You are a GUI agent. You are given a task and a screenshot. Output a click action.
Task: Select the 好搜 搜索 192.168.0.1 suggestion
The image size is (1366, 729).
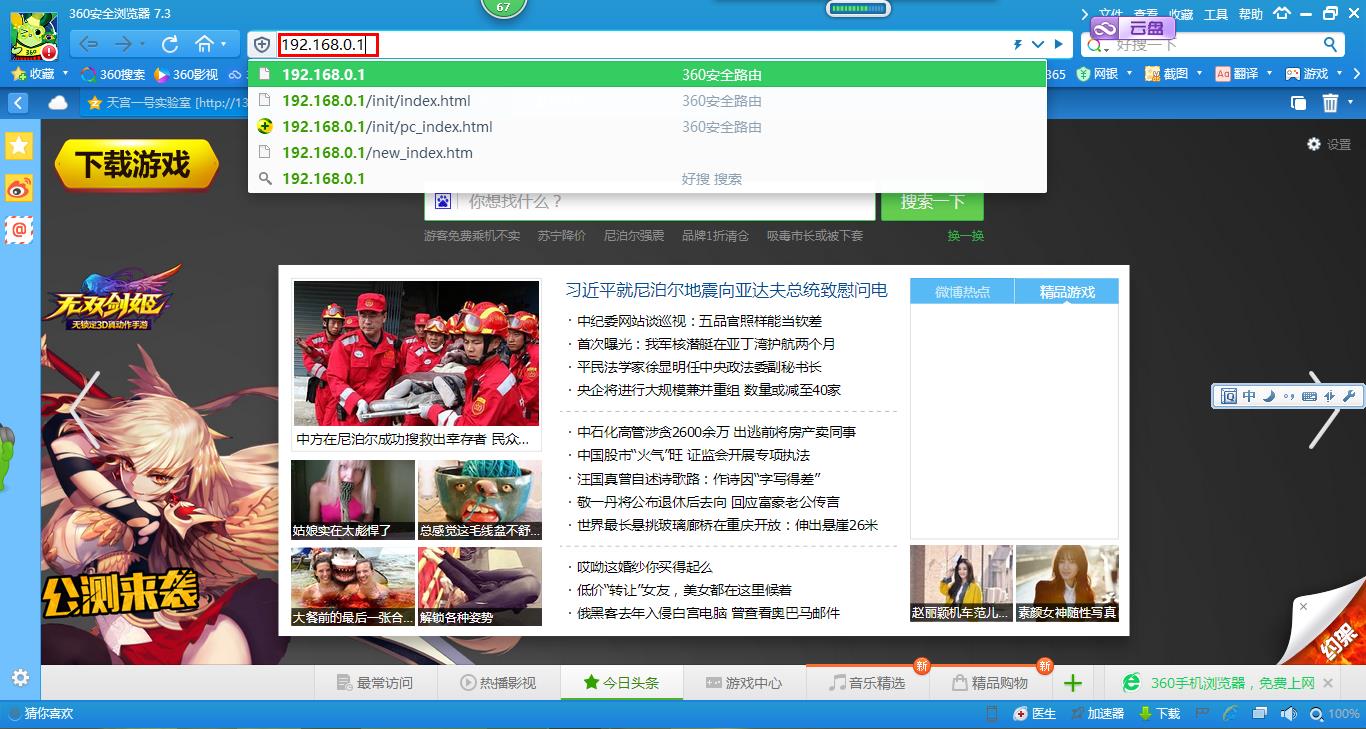[647, 179]
